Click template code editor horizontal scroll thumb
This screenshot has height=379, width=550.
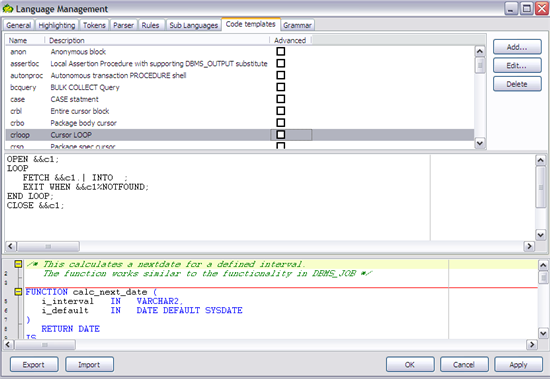coord(48,246)
